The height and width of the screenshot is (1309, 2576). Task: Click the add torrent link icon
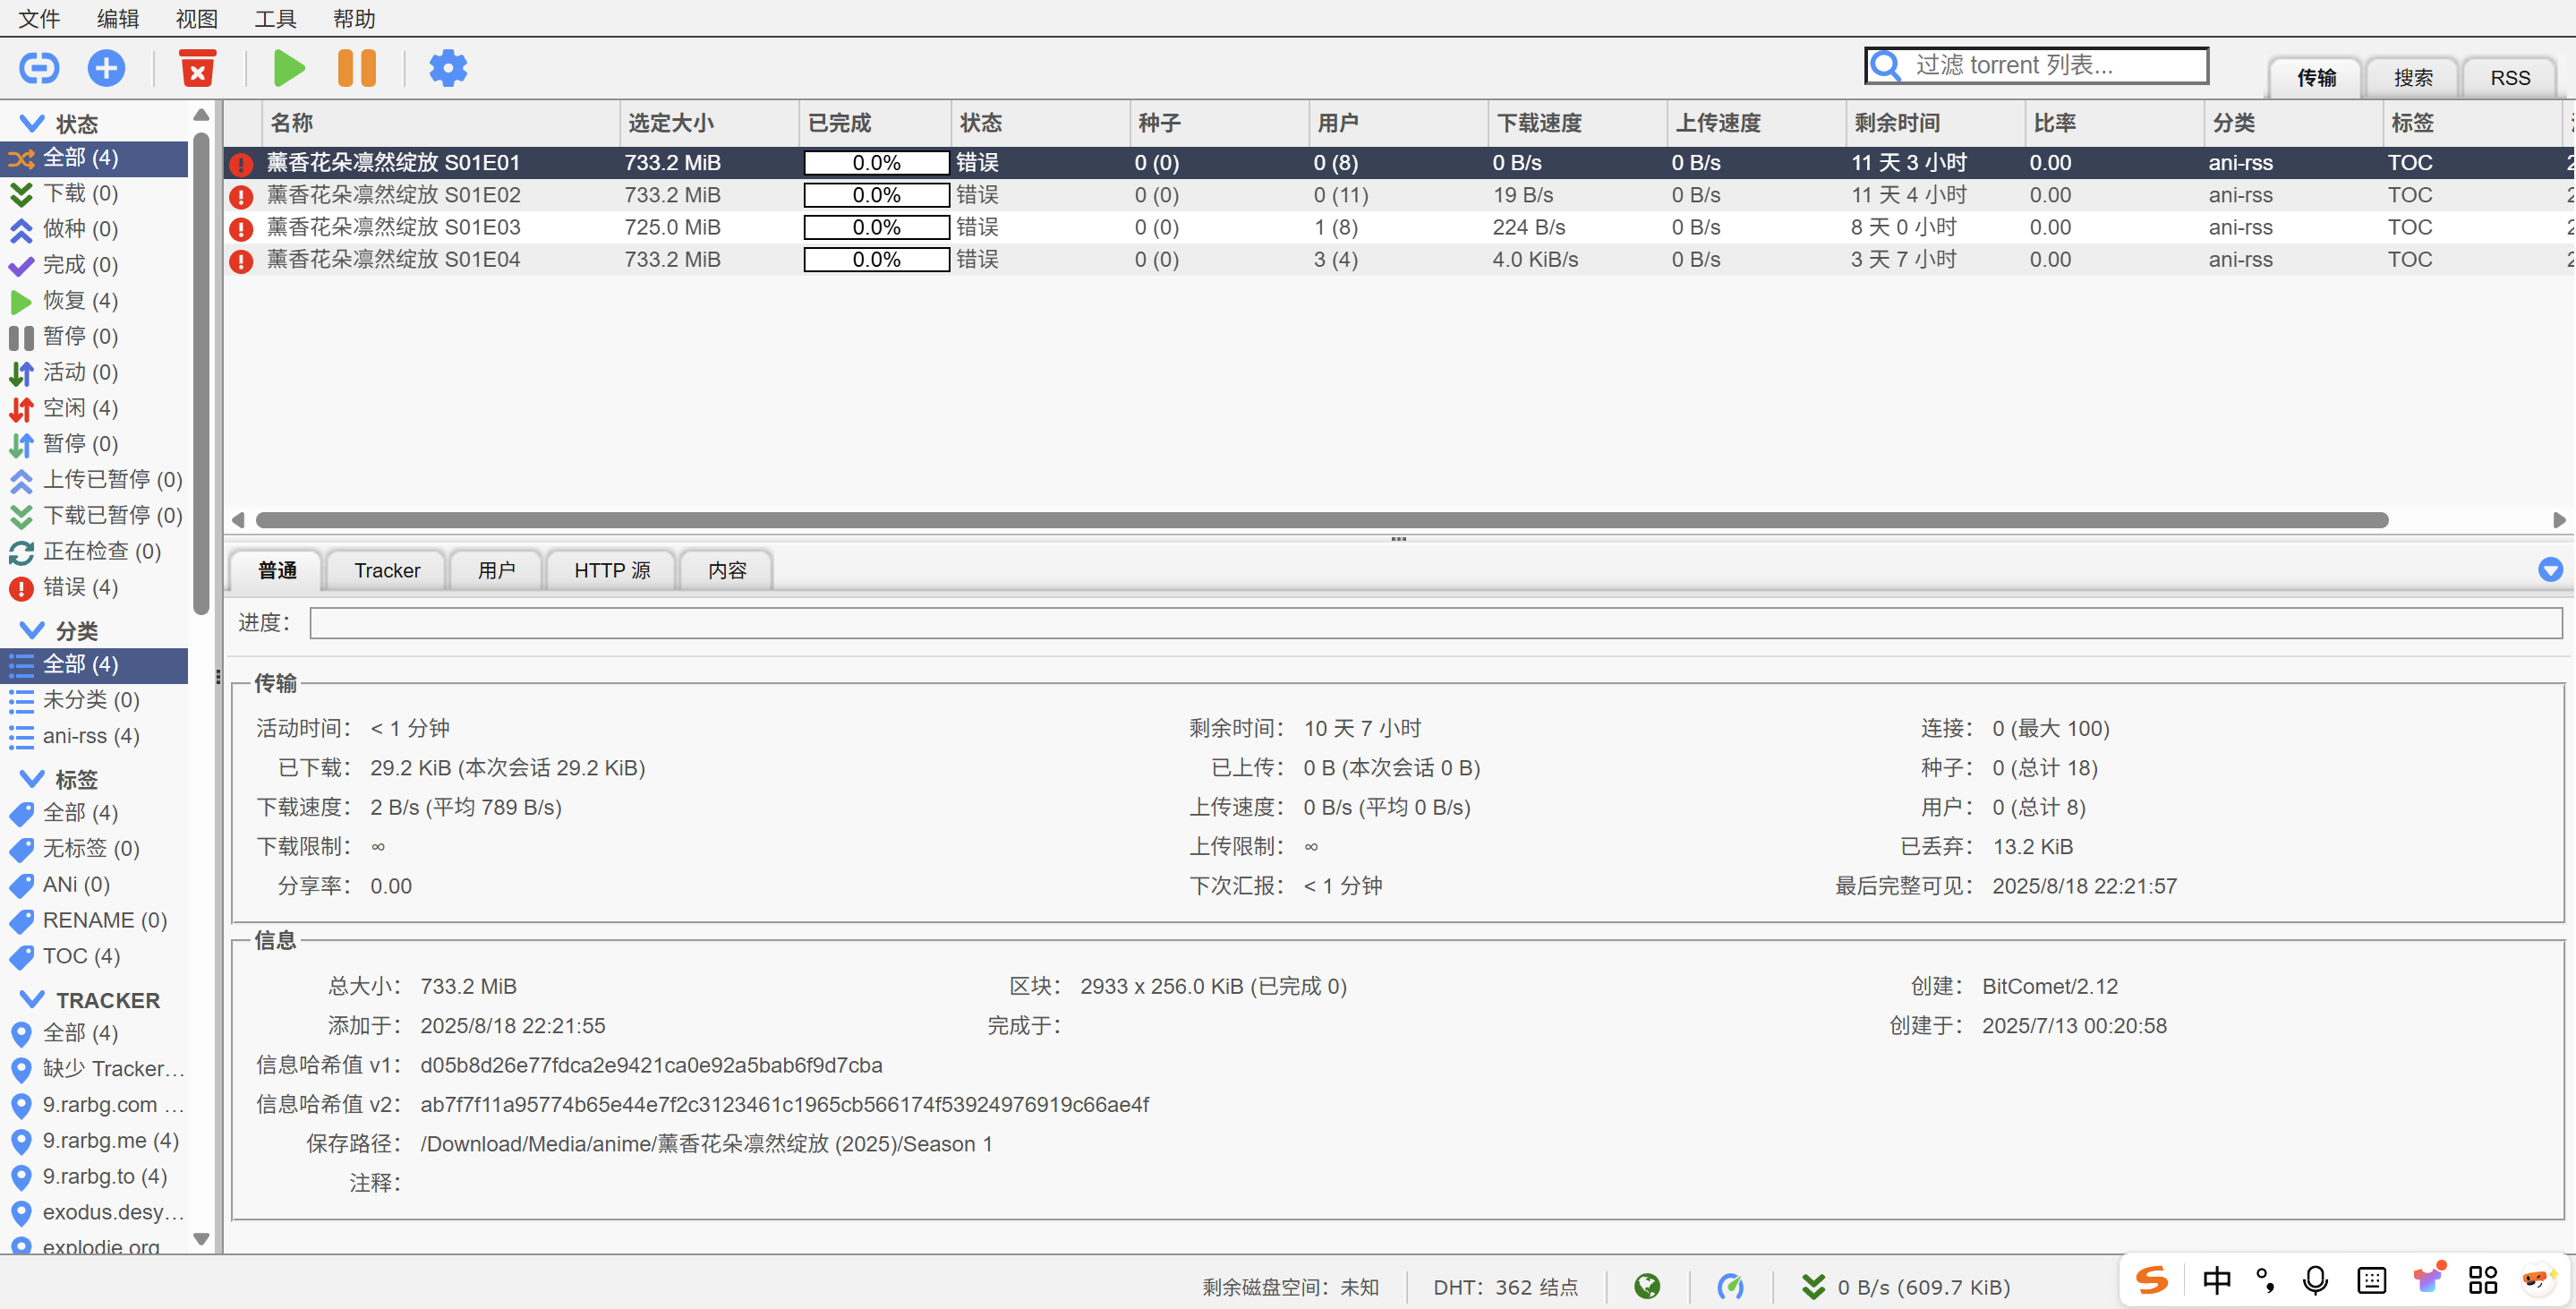(39, 68)
